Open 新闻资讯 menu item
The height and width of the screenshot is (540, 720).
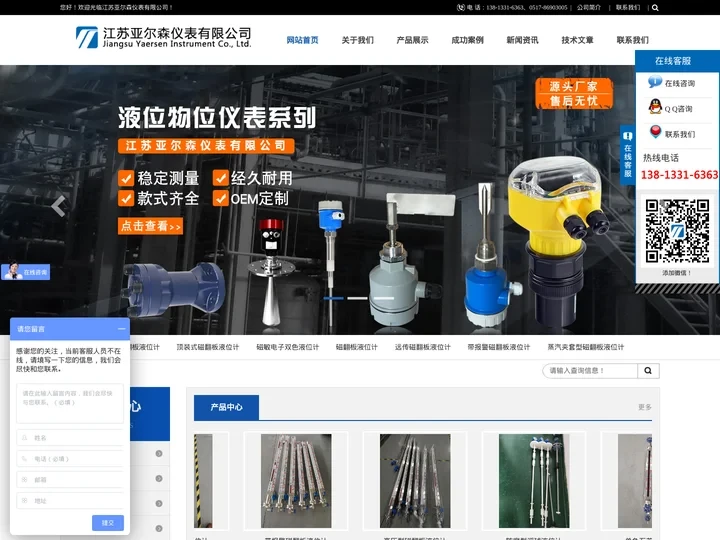pos(523,40)
